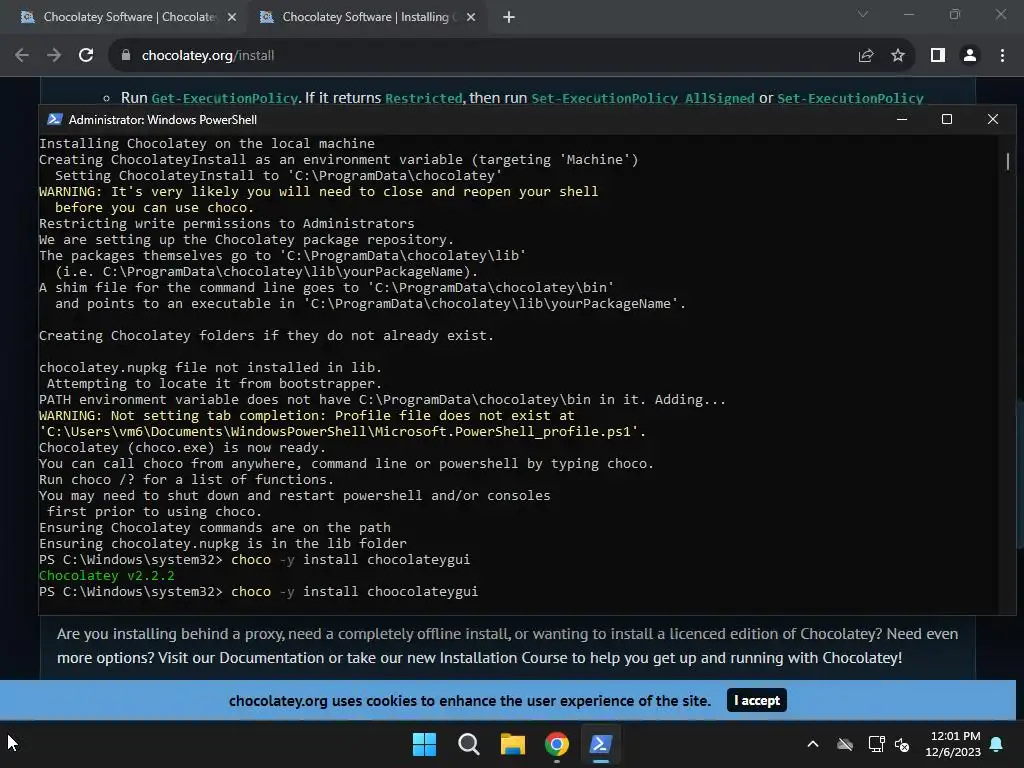Viewport: 1024px width, 768px height.
Task: Bookmark this page with star icon
Action: [x=898, y=56]
